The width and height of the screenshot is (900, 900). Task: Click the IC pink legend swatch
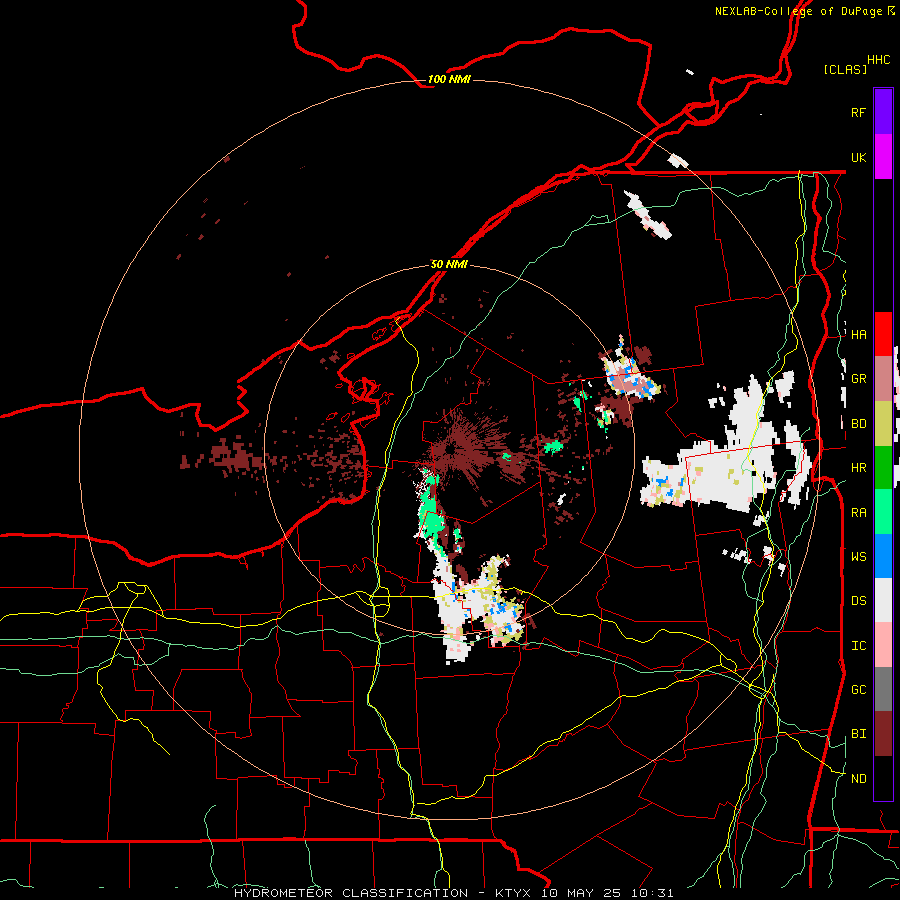[x=883, y=645]
